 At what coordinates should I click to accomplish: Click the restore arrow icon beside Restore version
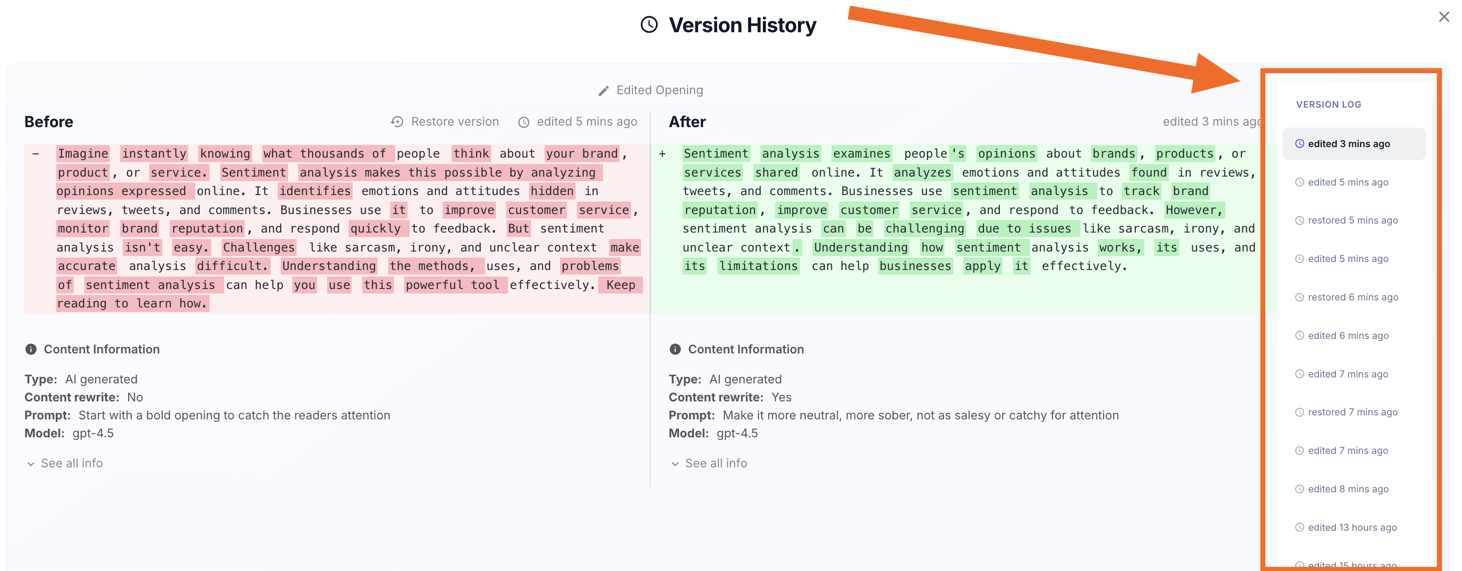(x=397, y=122)
